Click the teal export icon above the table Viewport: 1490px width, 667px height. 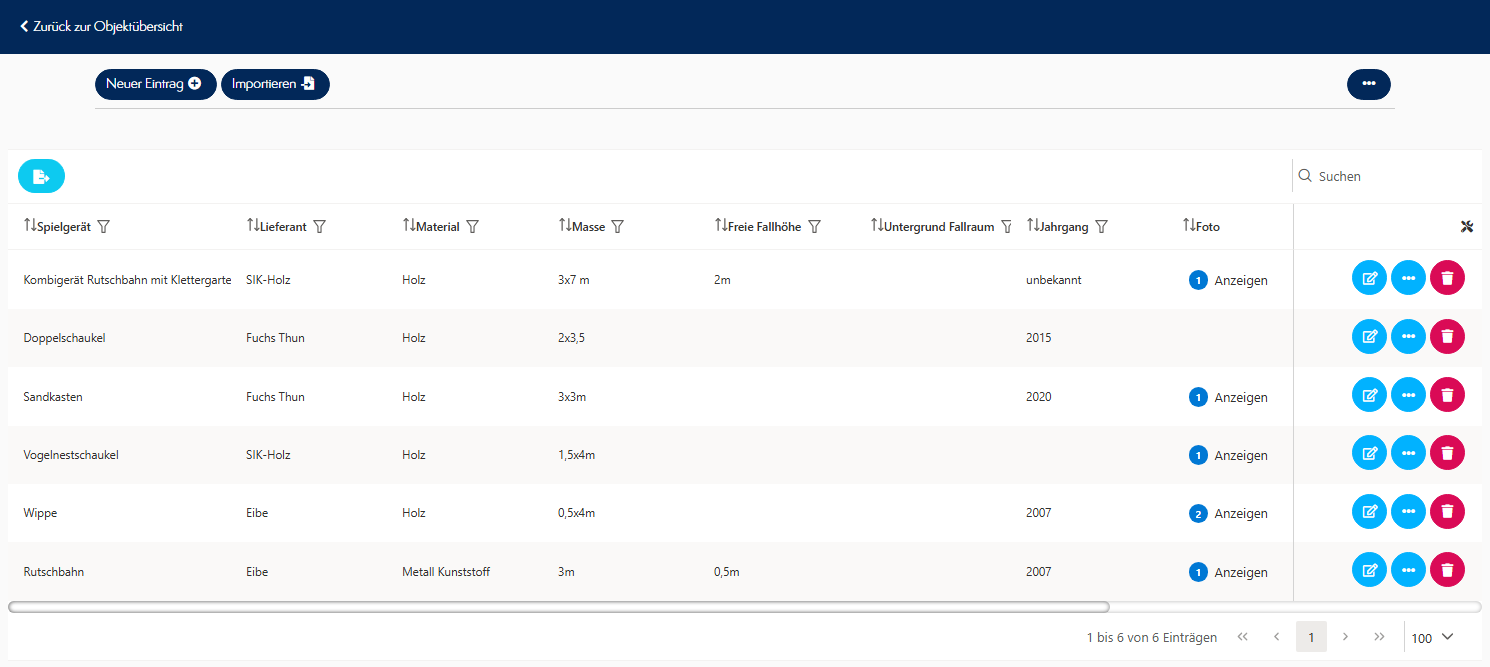(x=41, y=176)
